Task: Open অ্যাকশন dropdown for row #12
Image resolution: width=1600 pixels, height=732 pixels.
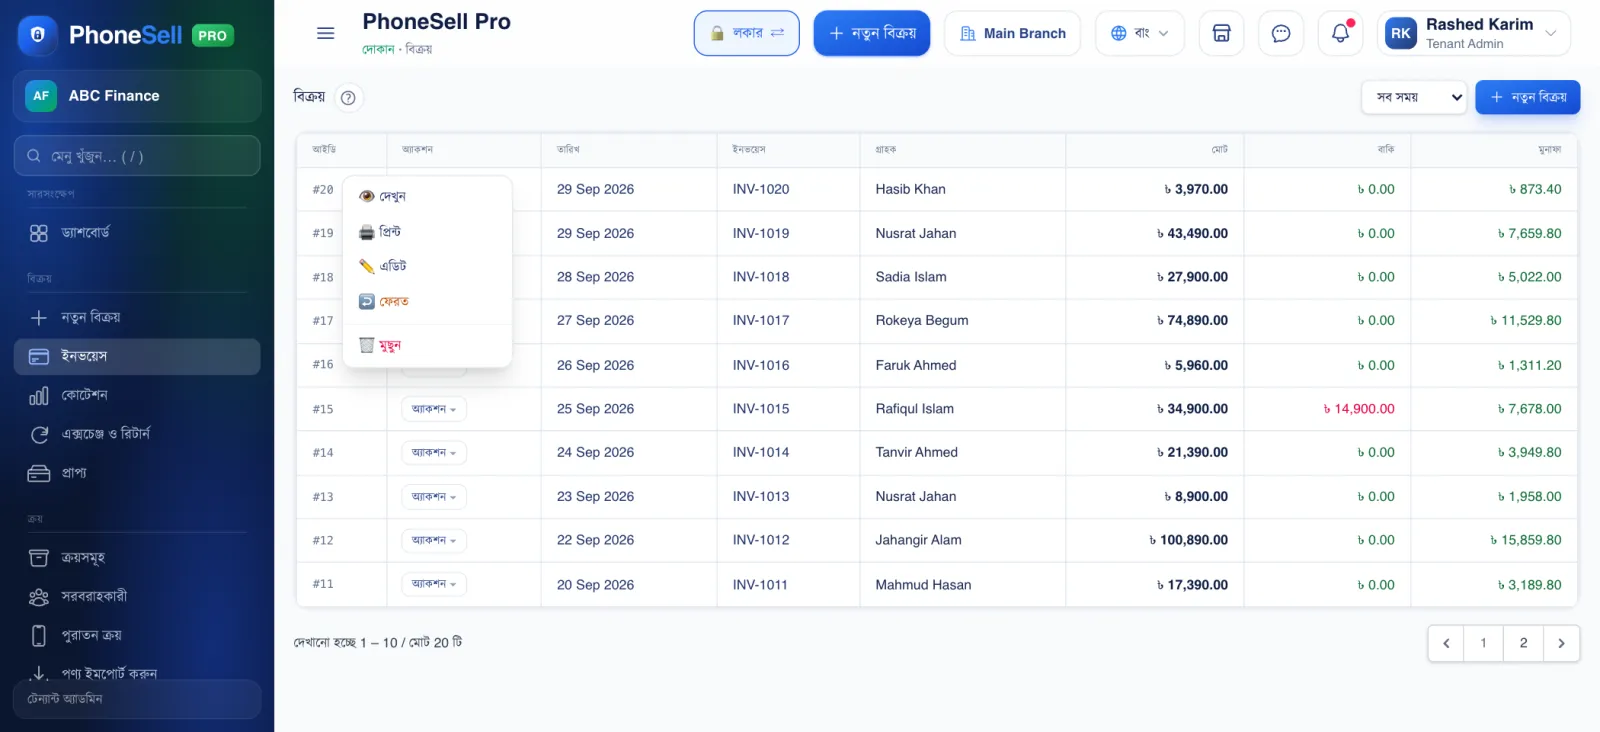Action: [x=434, y=540]
